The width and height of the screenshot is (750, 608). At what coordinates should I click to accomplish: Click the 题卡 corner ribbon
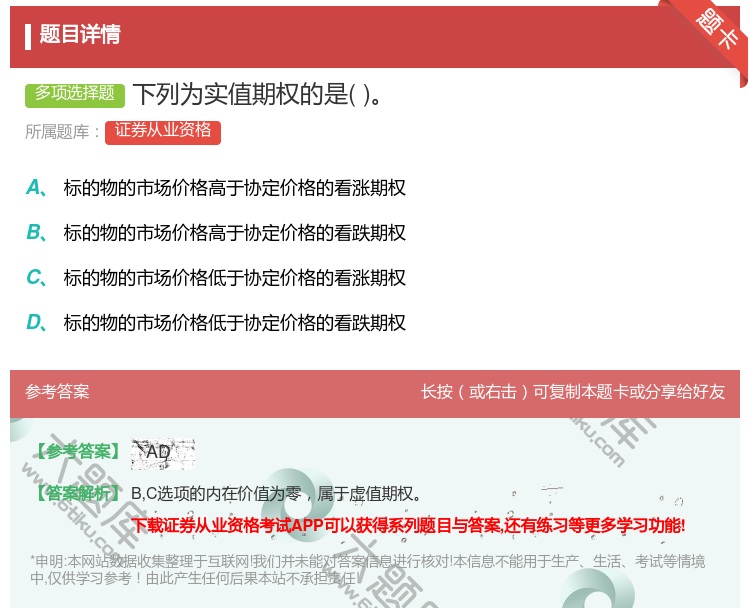point(718,30)
